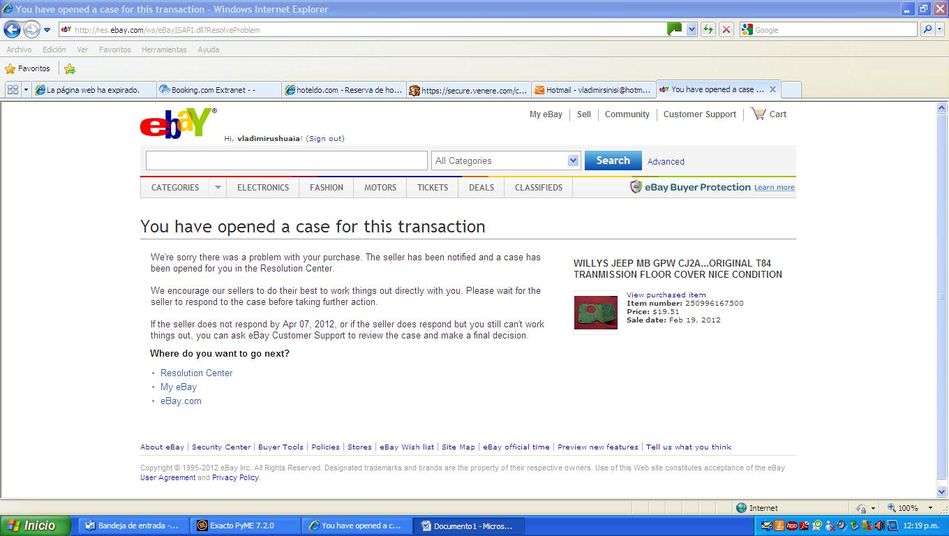Click the CATEGORIES navigation item
Screen dimensions: 949x536
[x=175, y=188]
